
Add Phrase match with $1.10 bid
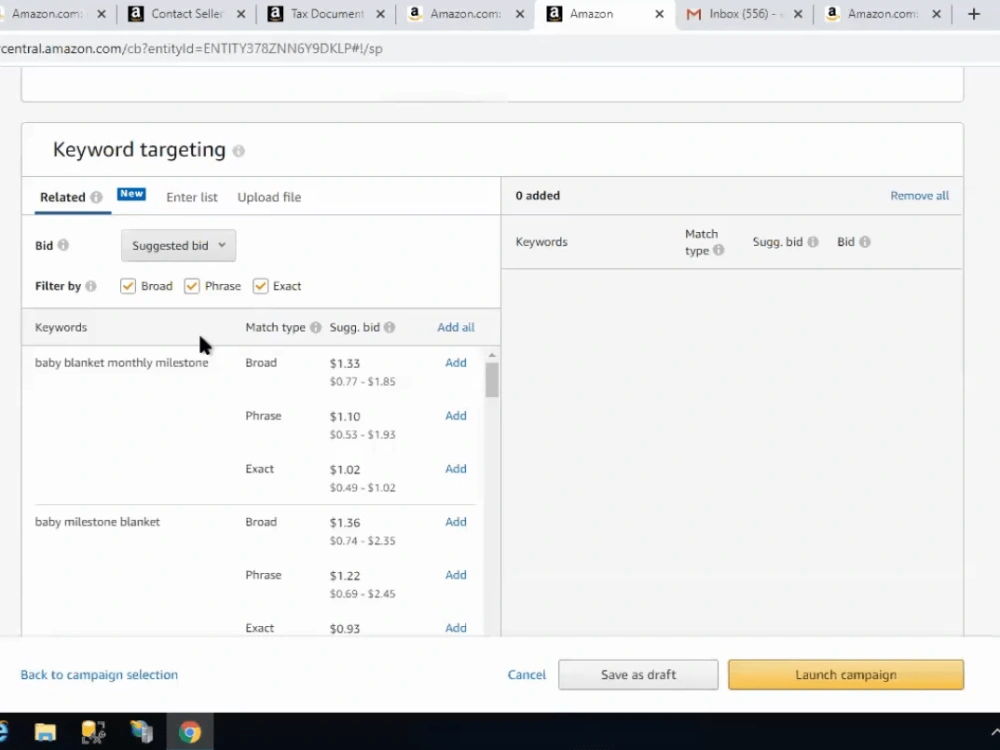(456, 415)
